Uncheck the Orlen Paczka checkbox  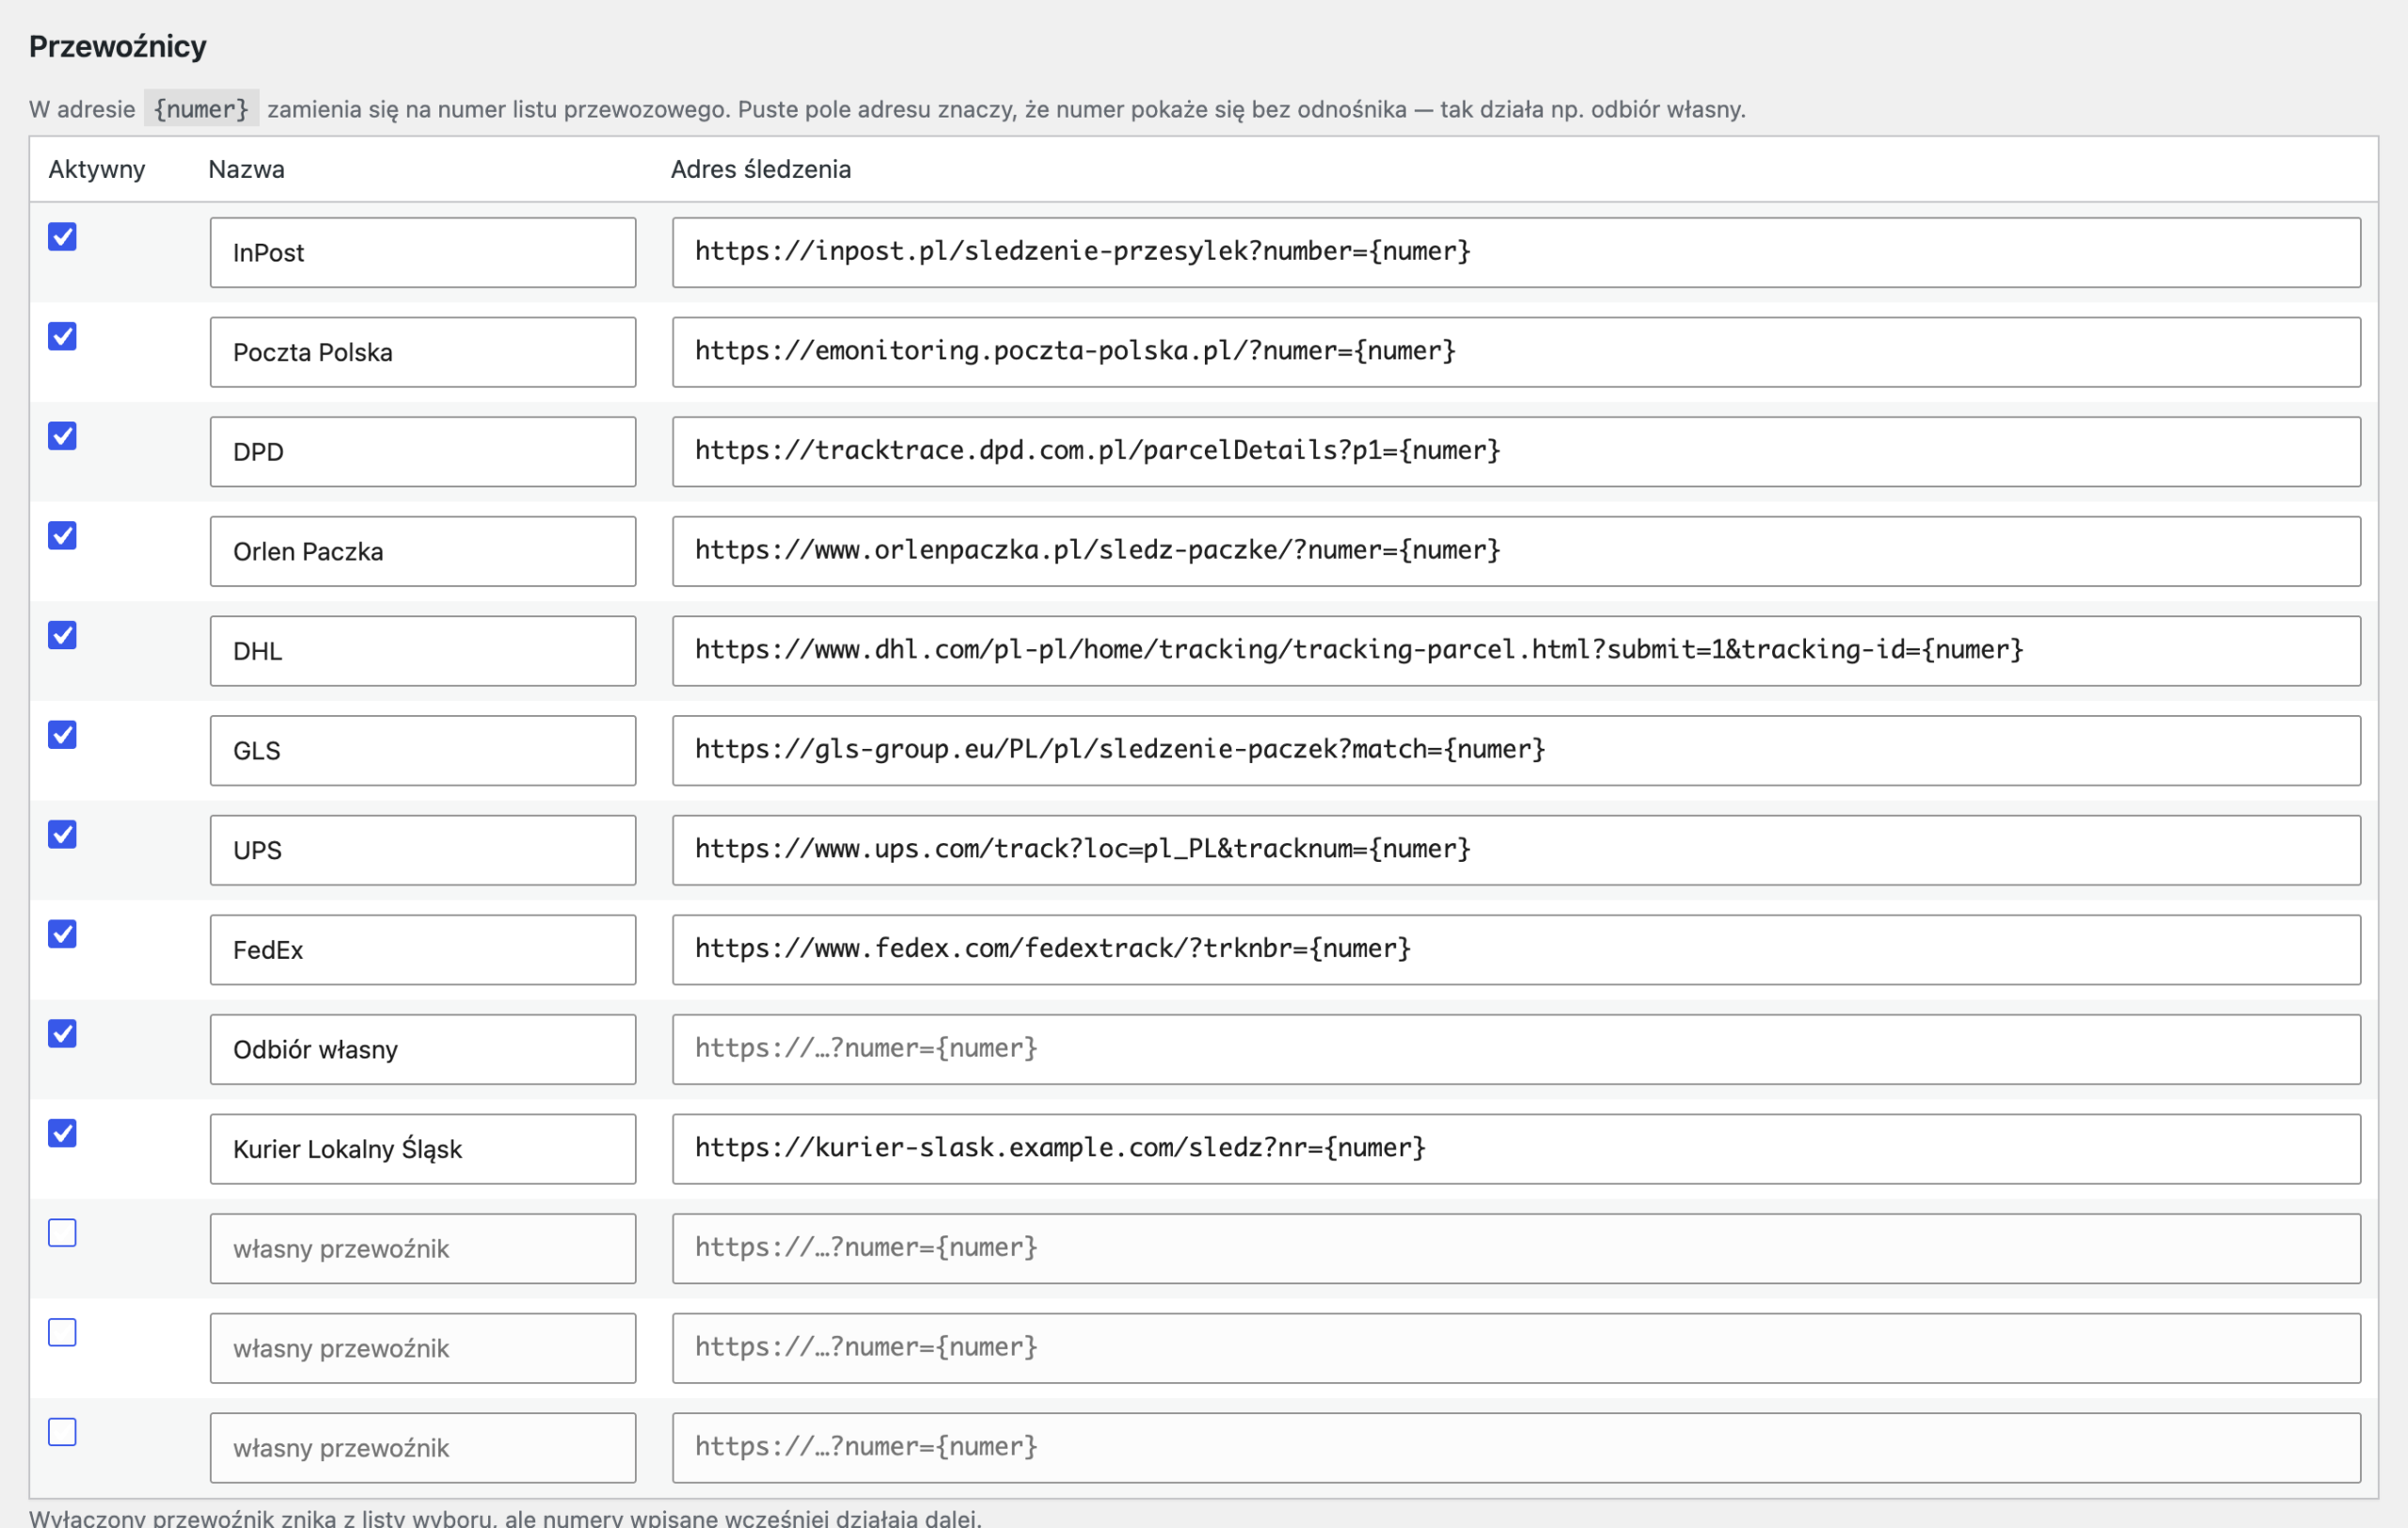(x=62, y=536)
